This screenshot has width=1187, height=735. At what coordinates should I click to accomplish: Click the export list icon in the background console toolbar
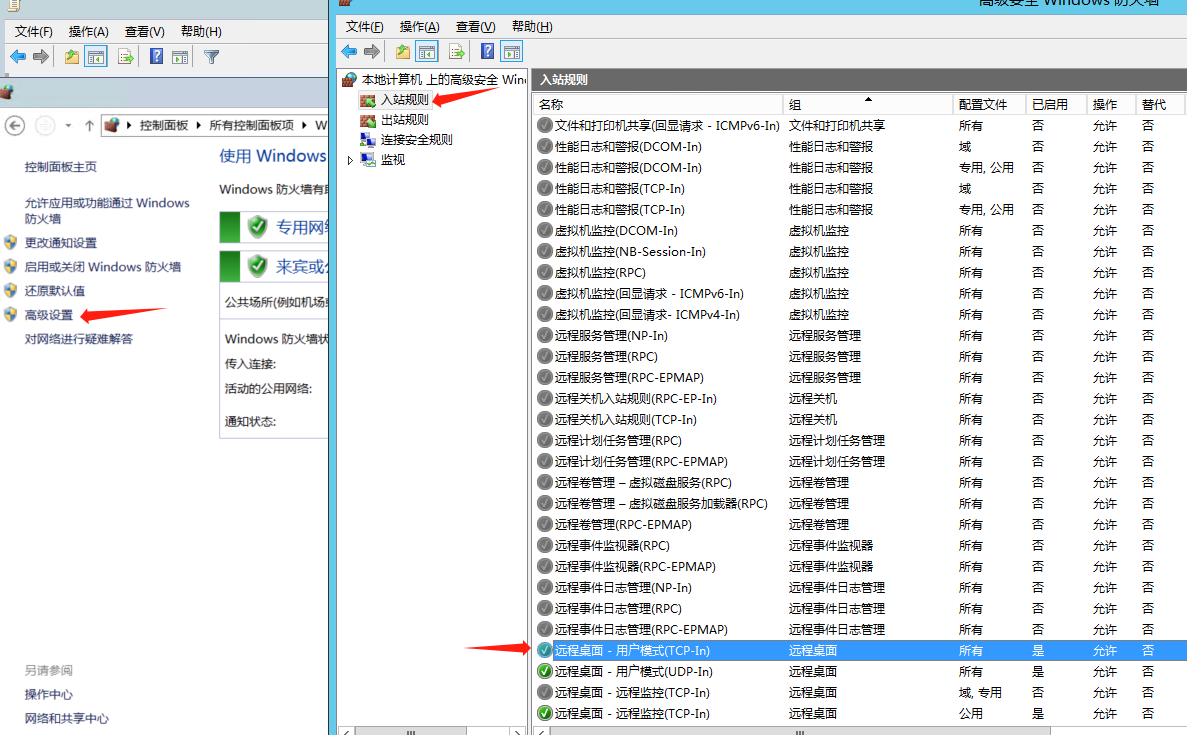pyautogui.click(x=126, y=57)
